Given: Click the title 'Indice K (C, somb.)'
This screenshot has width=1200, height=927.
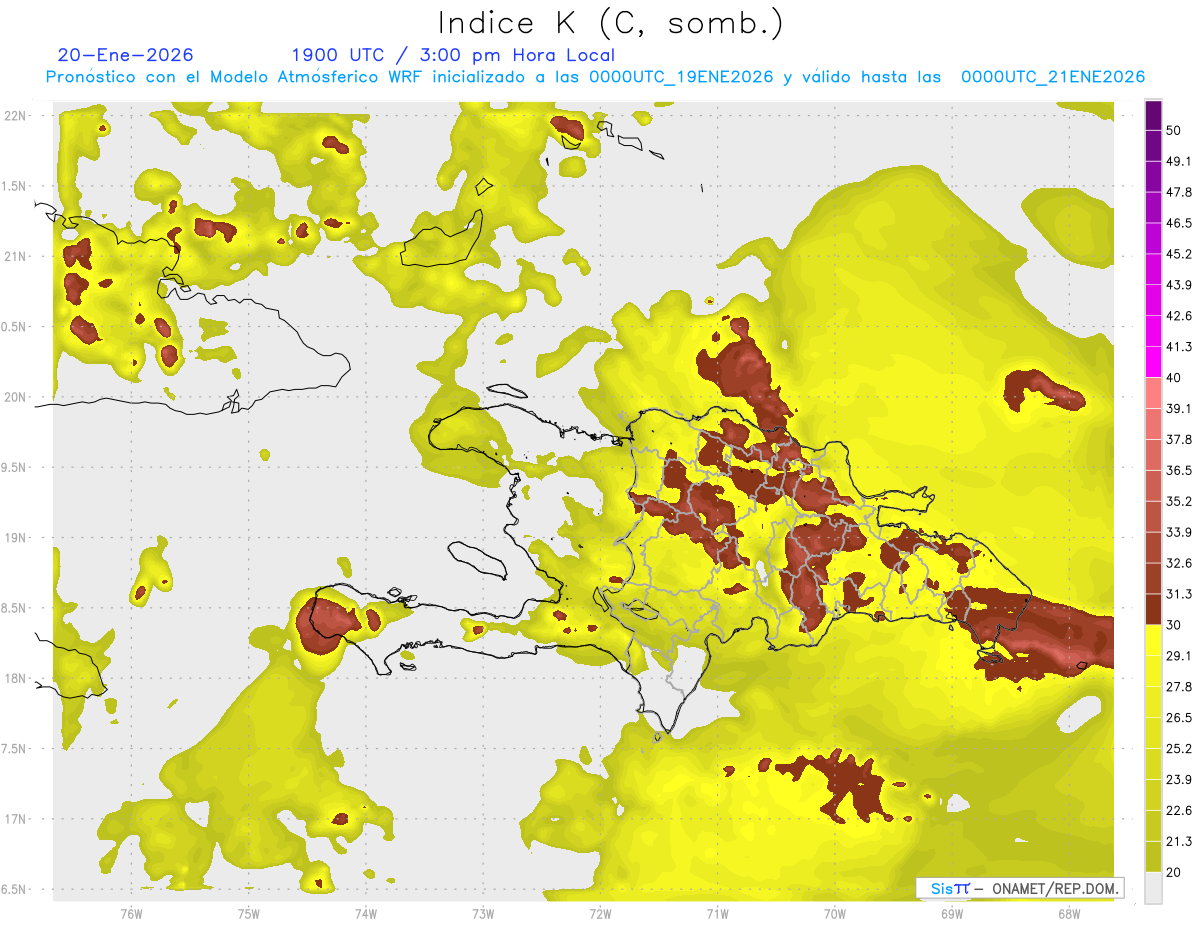Looking at the screenshot, I should pyautogui.click(x=610, y=23).
